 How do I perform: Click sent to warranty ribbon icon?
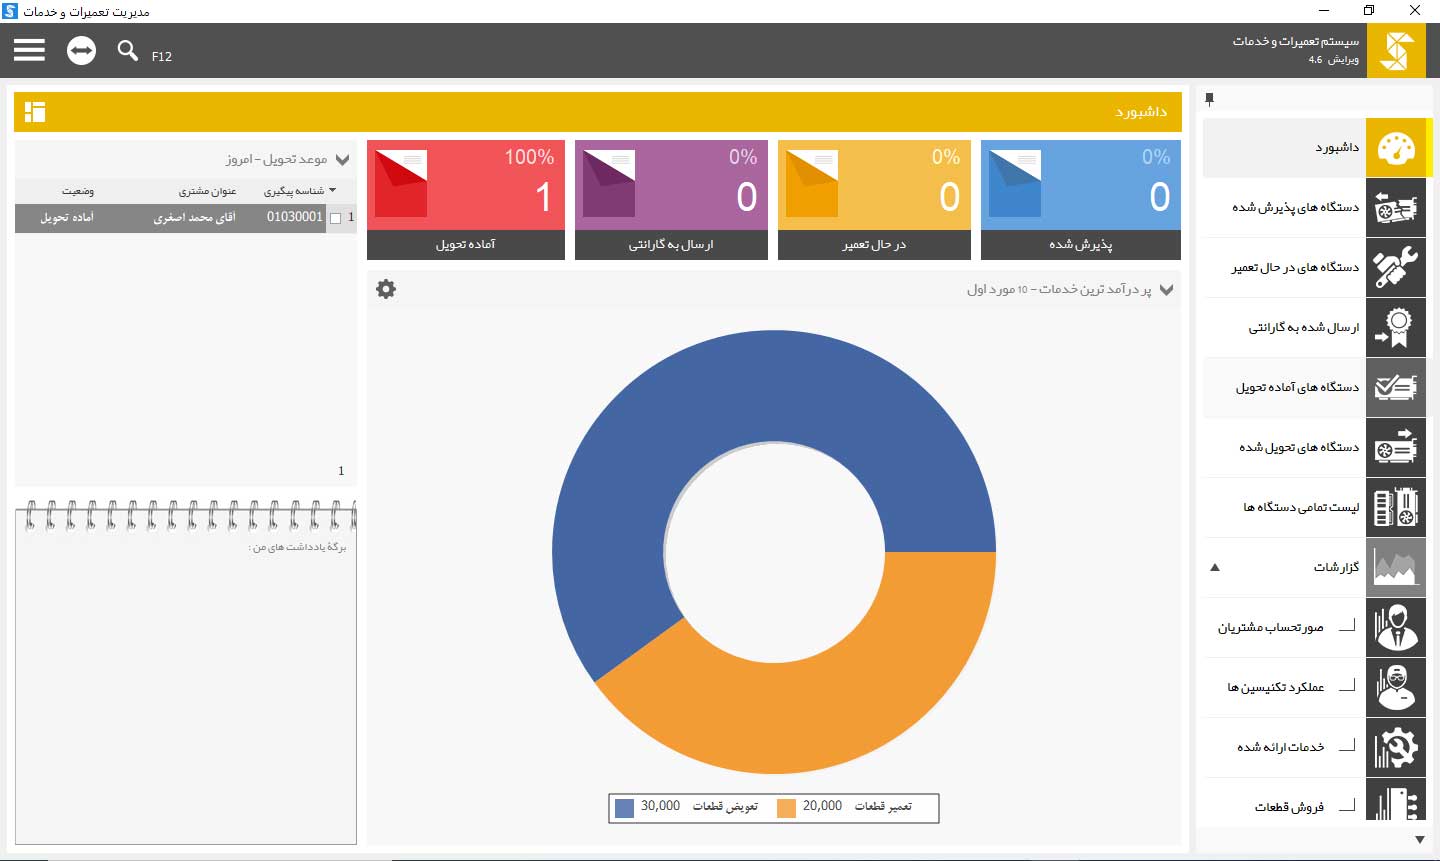(1396, 328)
